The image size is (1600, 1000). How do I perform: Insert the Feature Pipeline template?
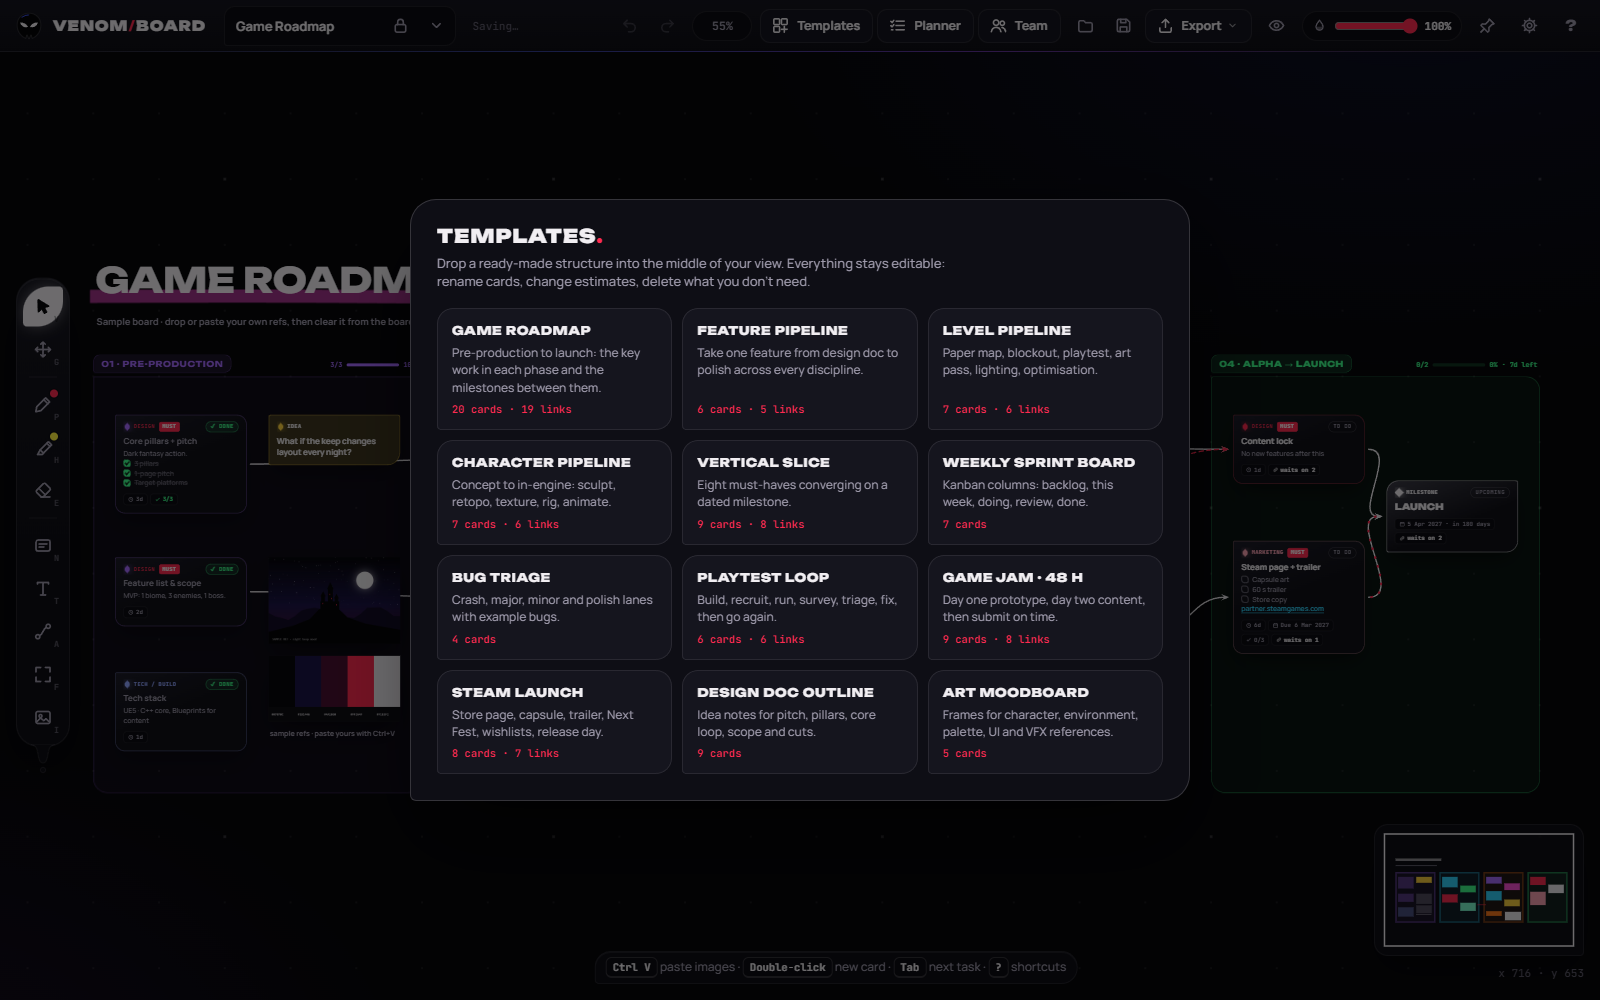coord(799,369)
